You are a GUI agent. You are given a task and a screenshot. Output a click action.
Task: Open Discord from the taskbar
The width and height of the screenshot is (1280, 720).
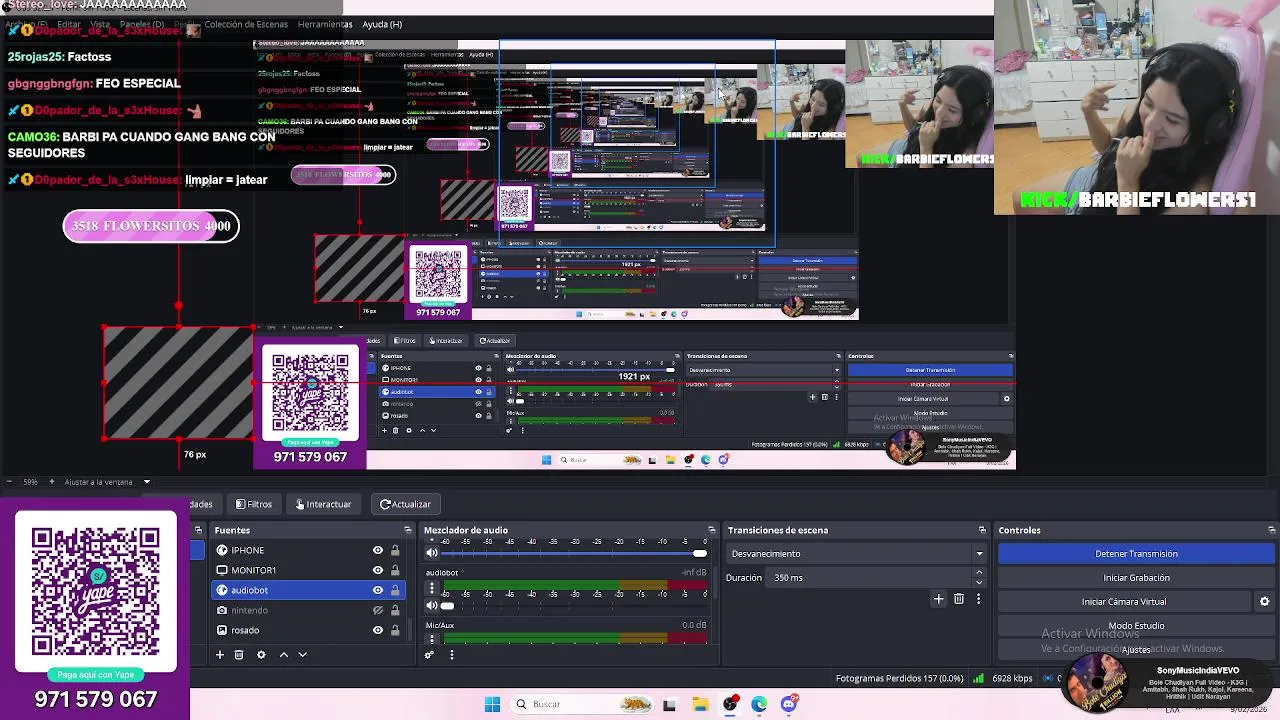click(x=789, y=704)
